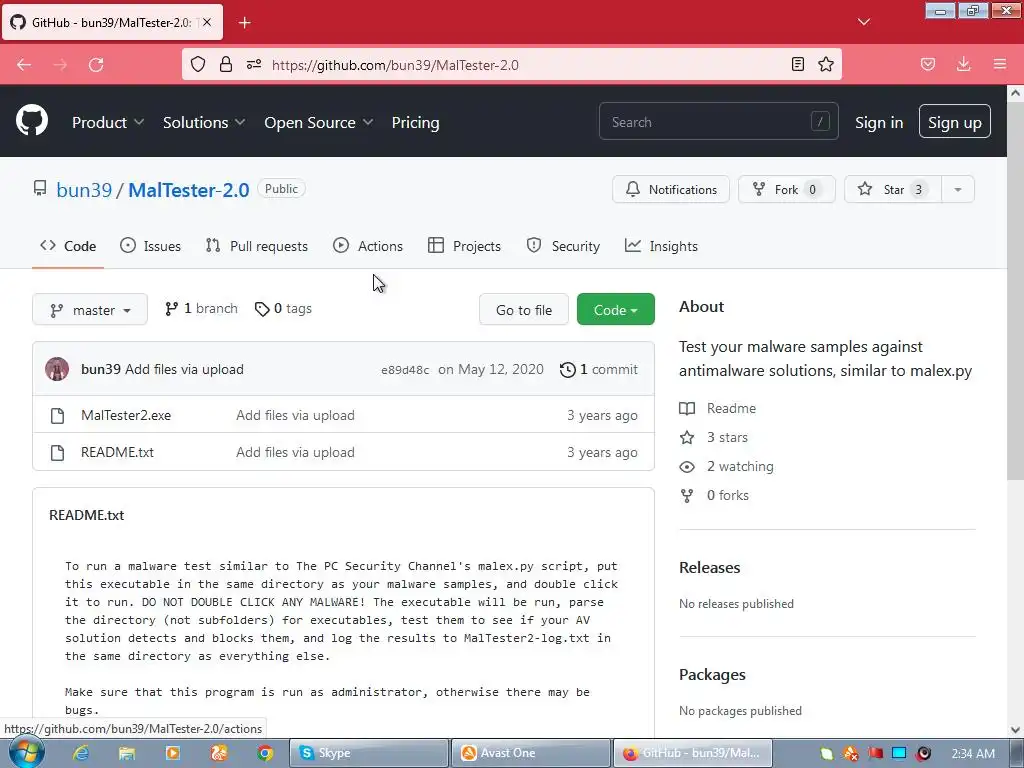Viewport: 1024px width, 768px height.
Task: View the 1 commit history link
Action: (599, 369)
